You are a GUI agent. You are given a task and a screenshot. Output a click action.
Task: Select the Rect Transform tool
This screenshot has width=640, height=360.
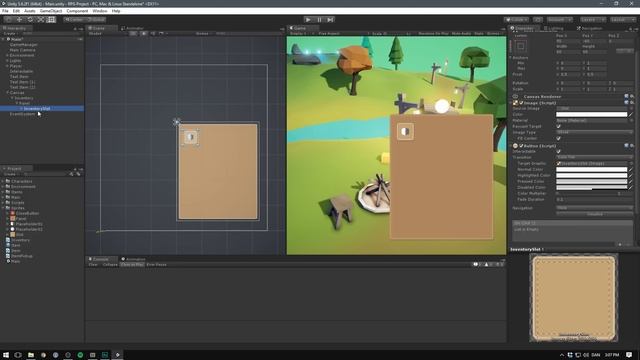coord(51,20)
